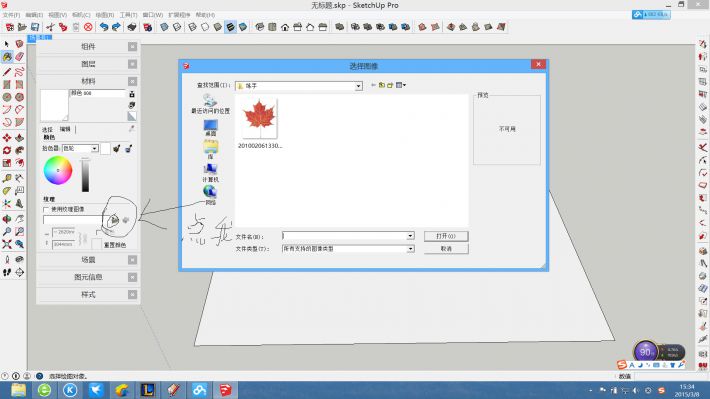Screen dimensions: 710x399
Task: Activate the Orbit tool
Action: tap(7, 219)
